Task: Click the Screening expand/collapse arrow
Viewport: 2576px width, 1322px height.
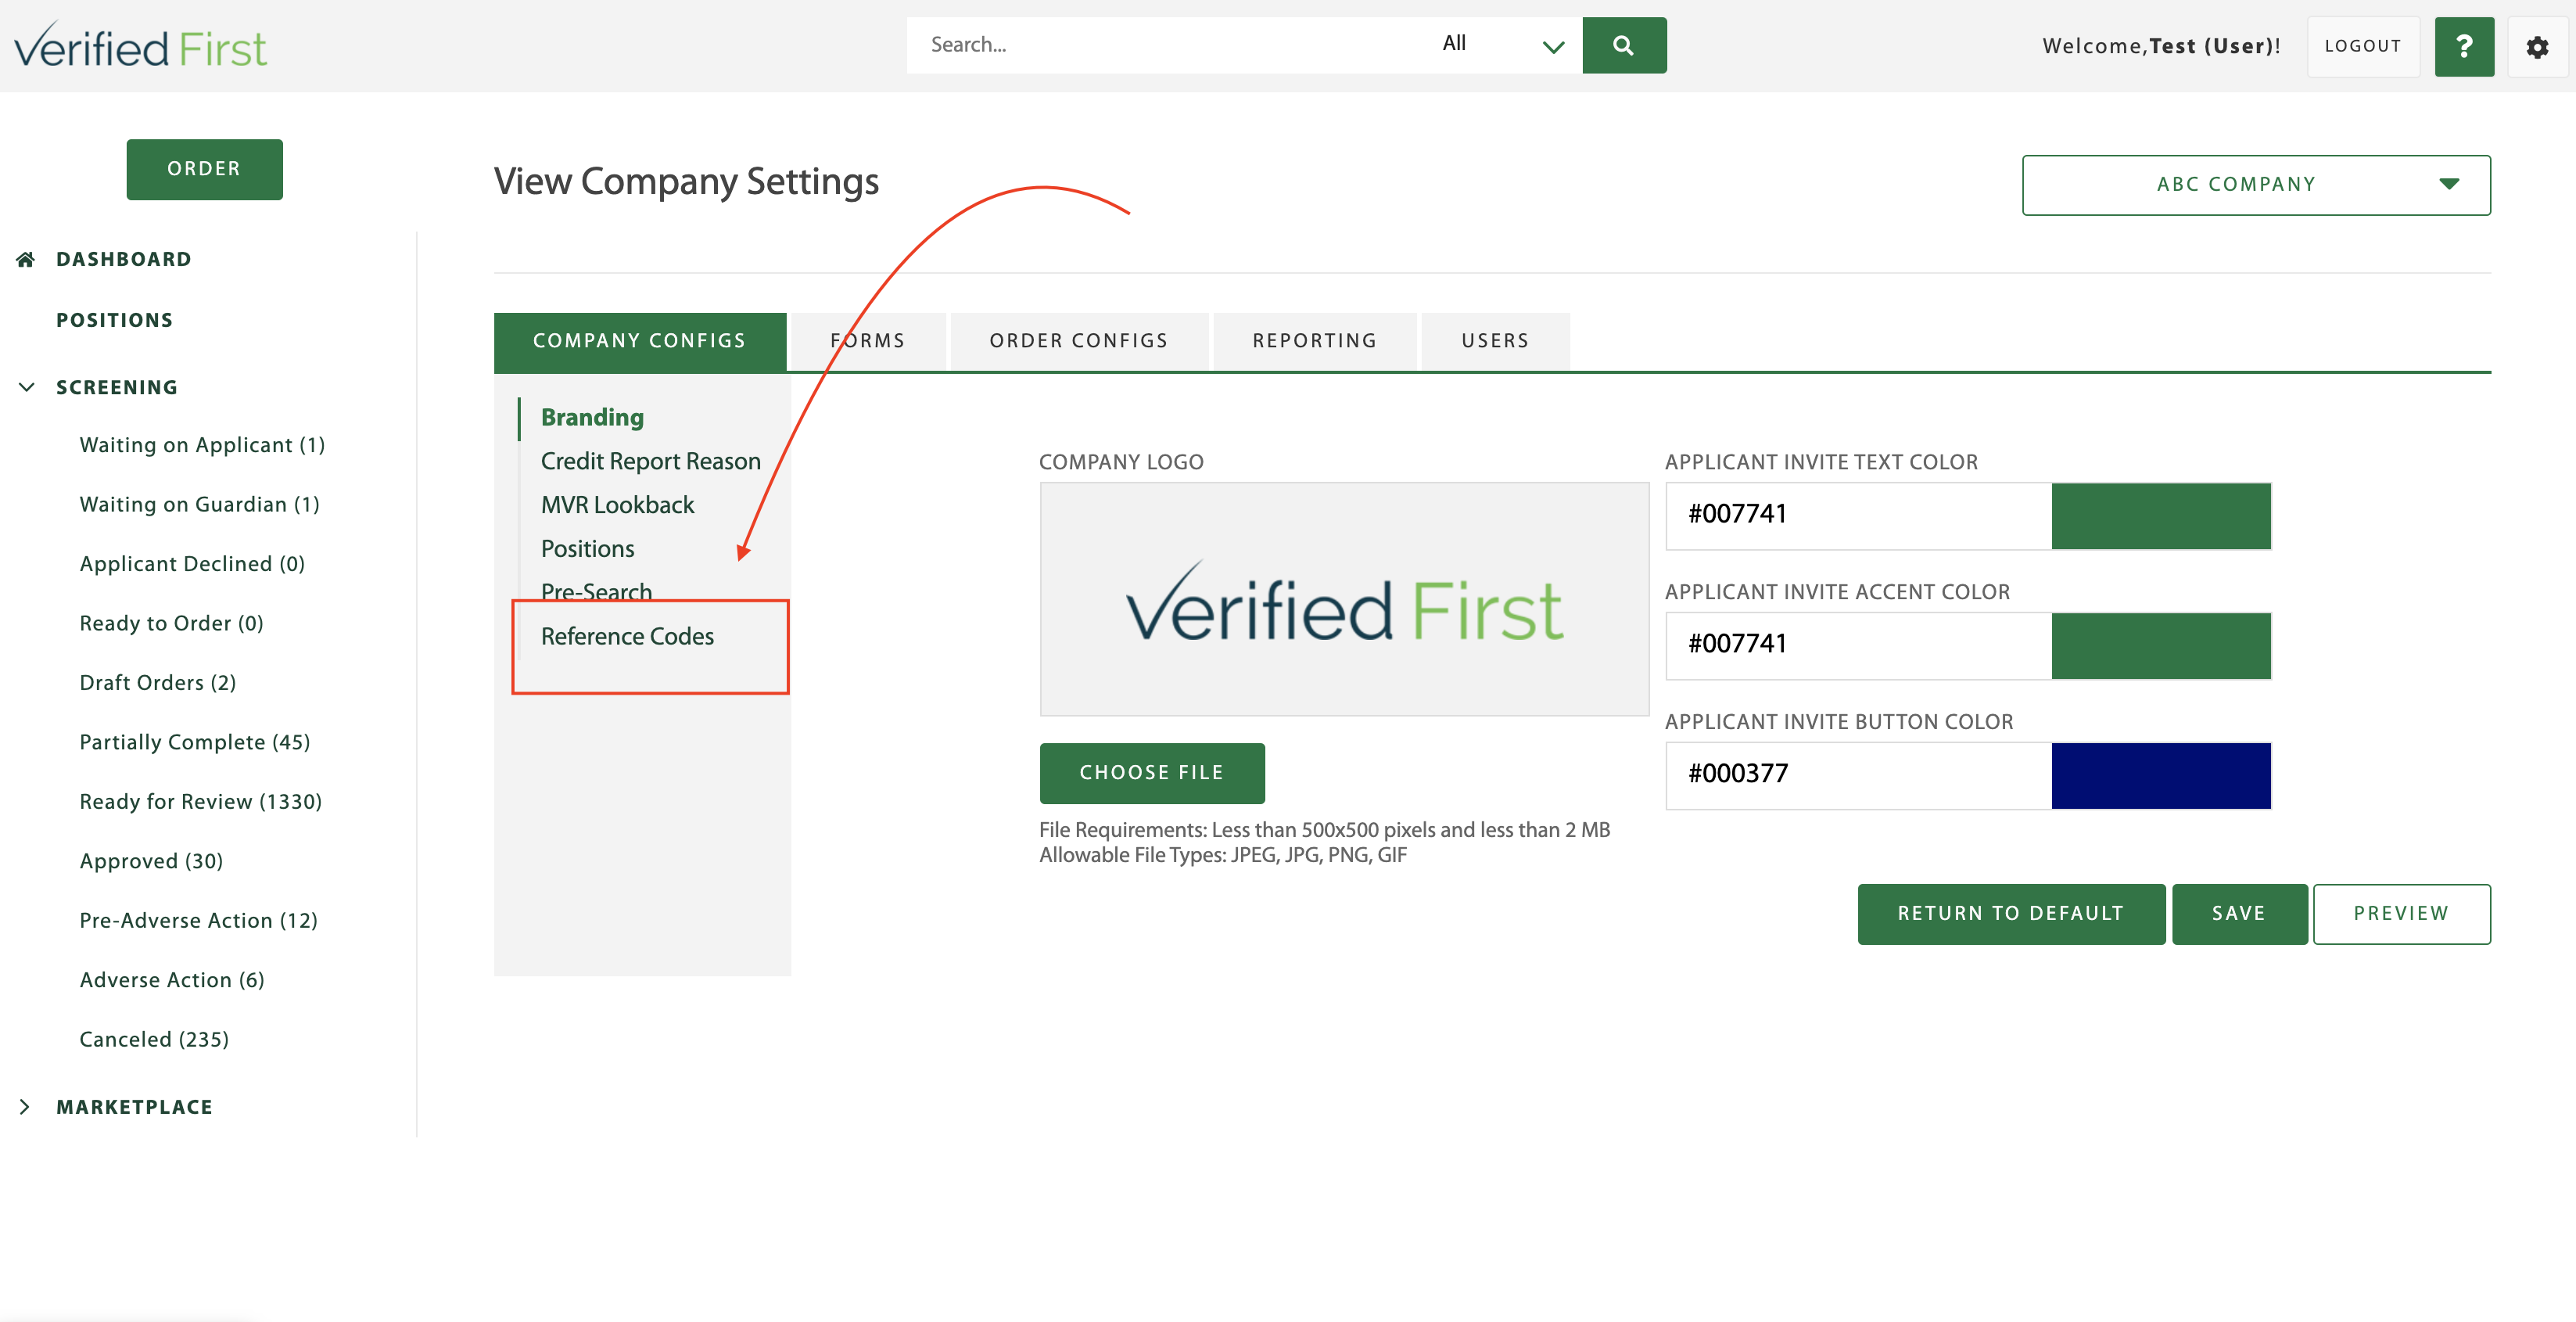Action: tap(23, 386)
